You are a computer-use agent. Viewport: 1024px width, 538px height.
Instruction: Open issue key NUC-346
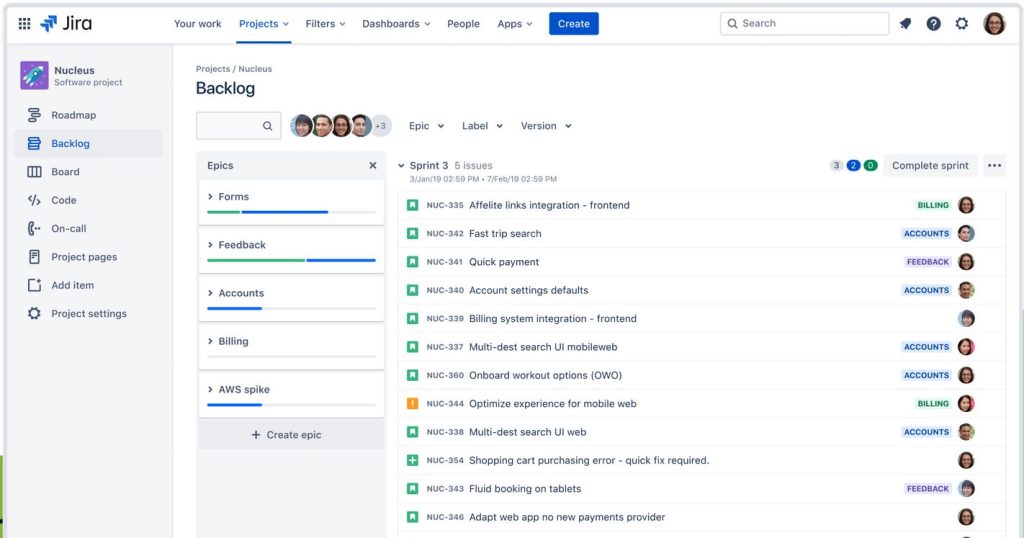coord(445,517)
